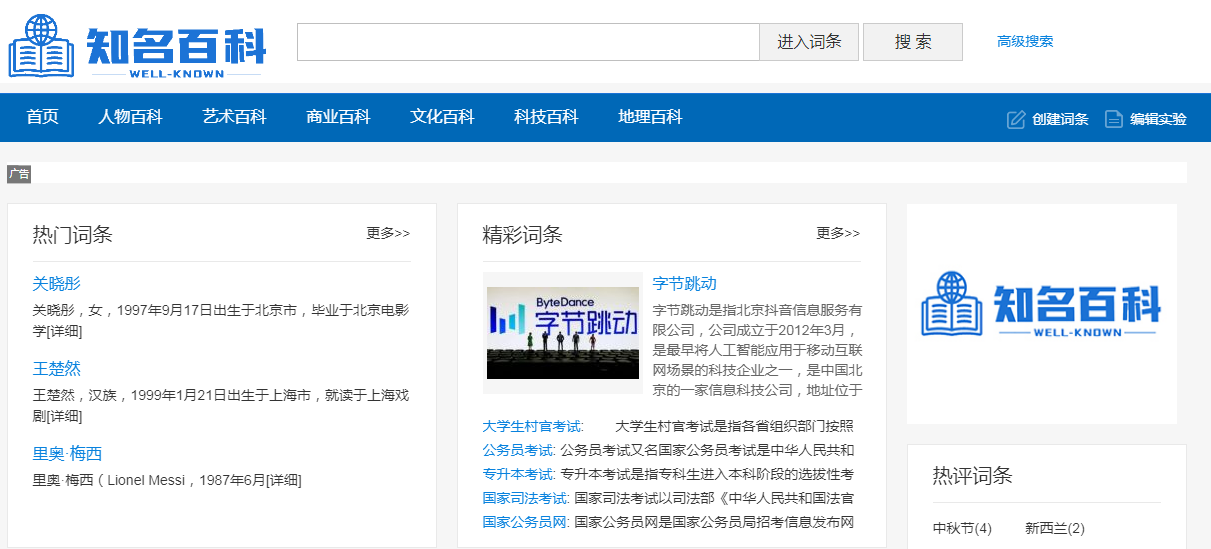Click the 广告 ad label
1211x549 pixels.
coord(19,174)
